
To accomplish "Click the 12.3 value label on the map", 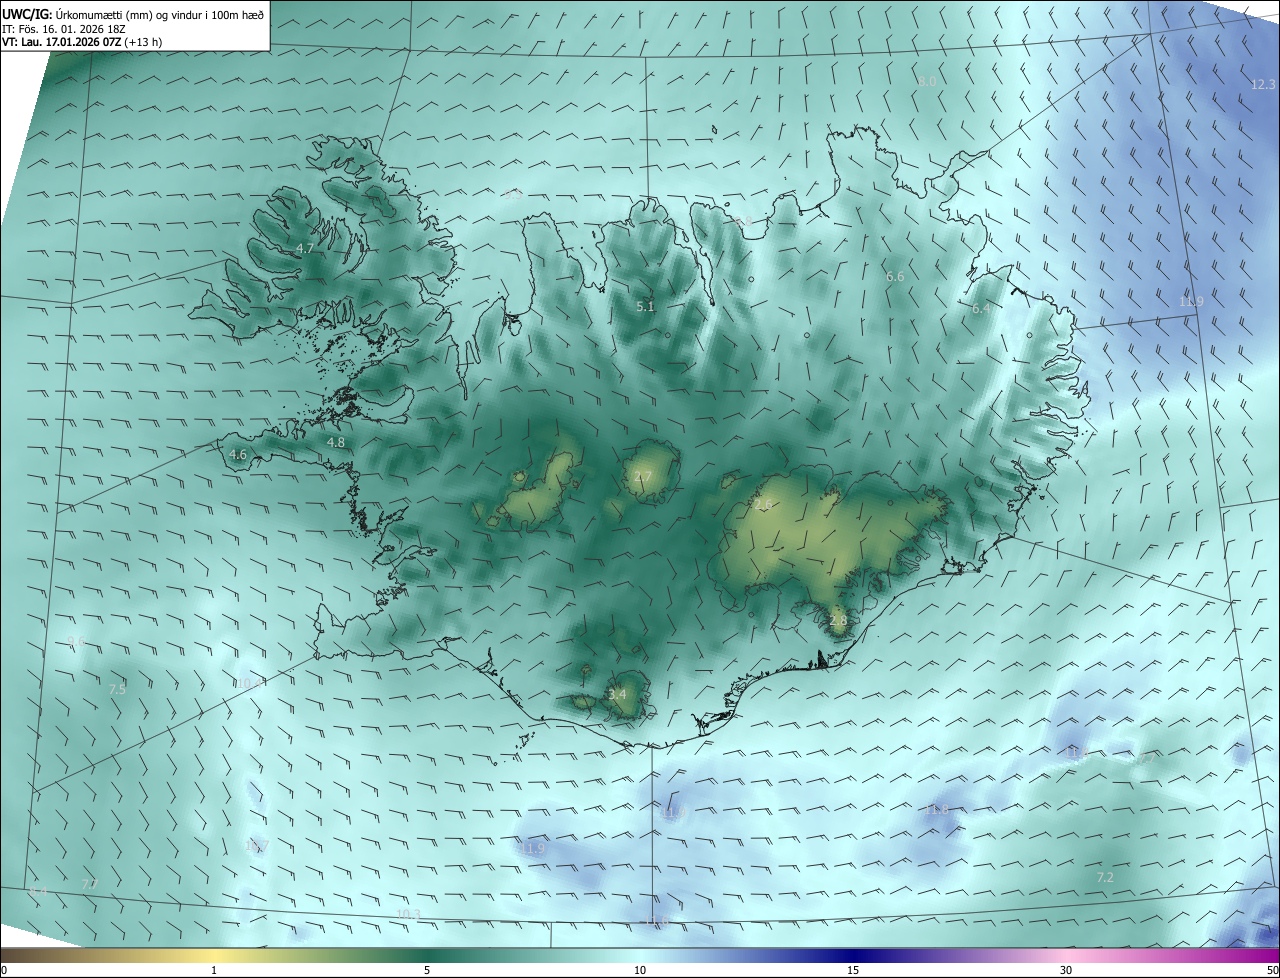I will [1263, 85].
